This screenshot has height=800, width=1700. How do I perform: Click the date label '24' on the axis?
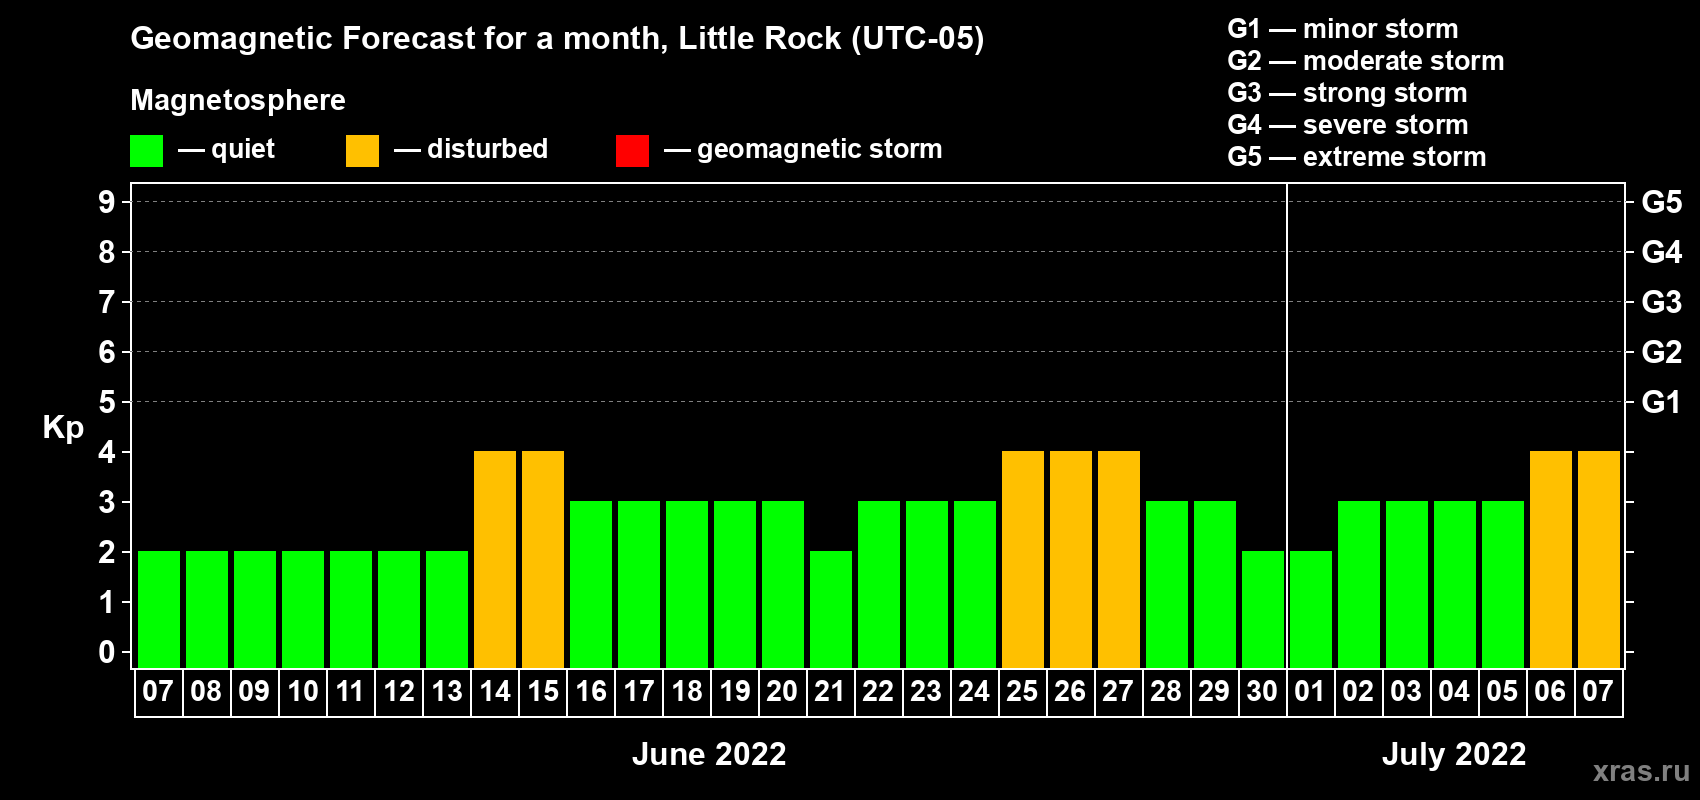(974, 692)
